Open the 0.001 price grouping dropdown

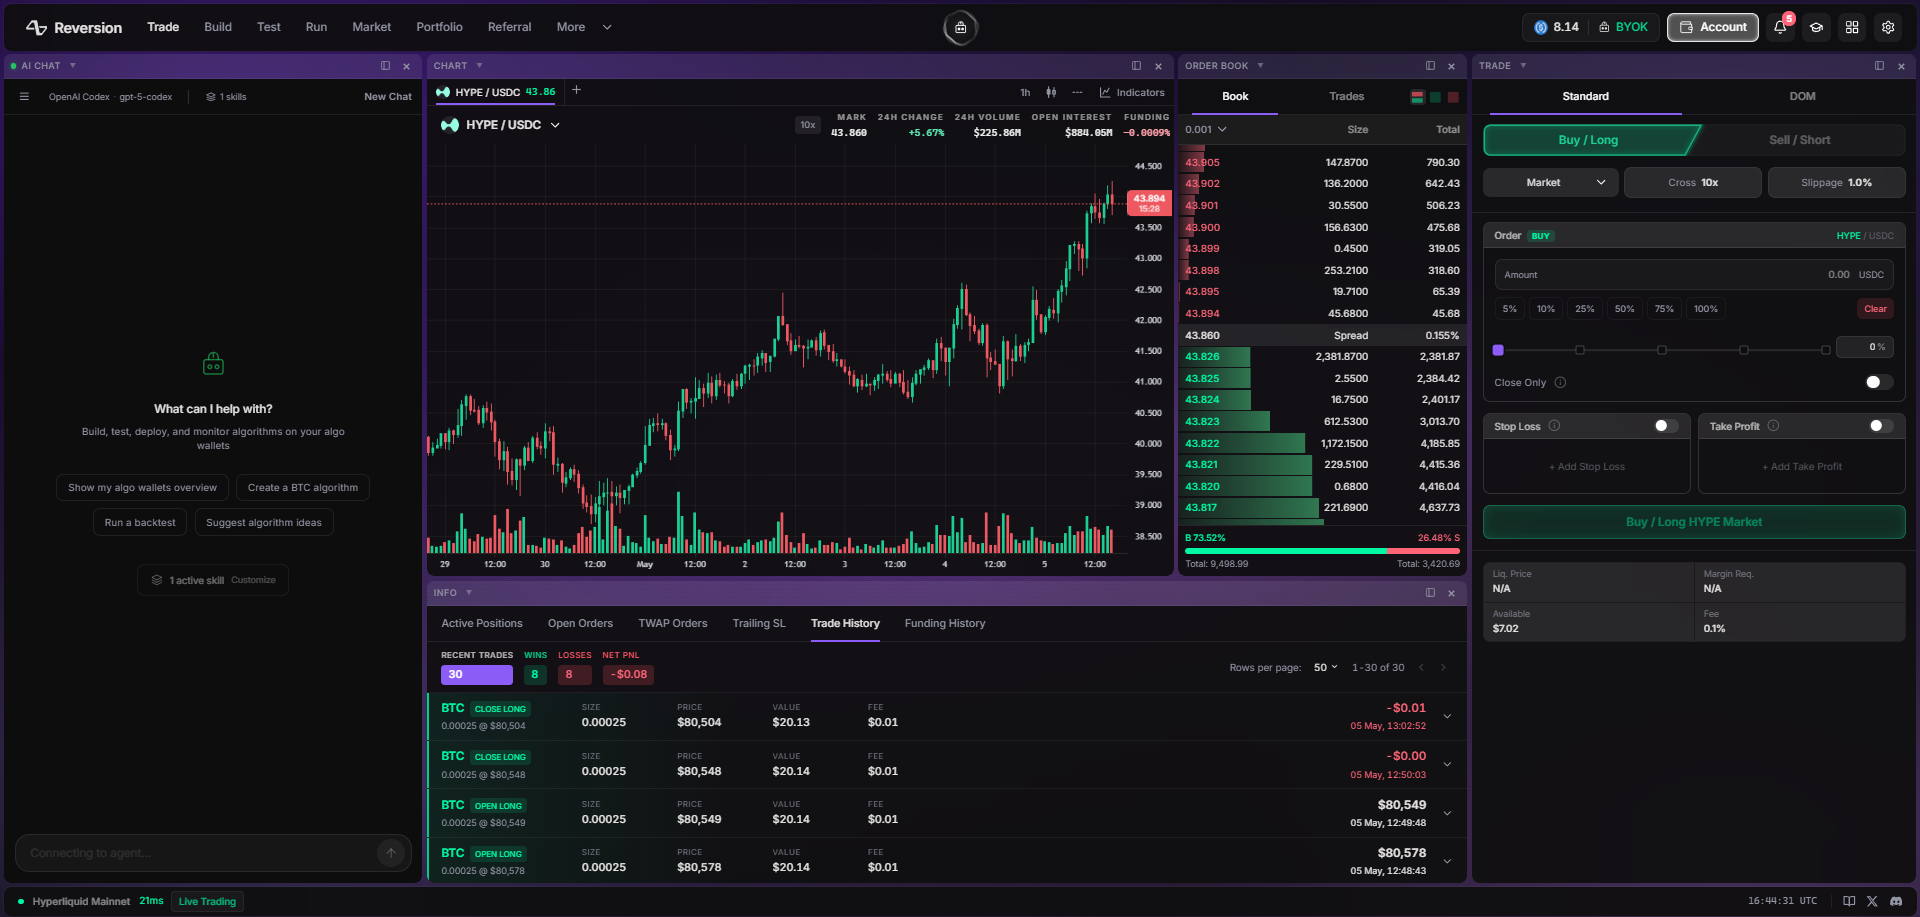click(x=1206, y=130)
